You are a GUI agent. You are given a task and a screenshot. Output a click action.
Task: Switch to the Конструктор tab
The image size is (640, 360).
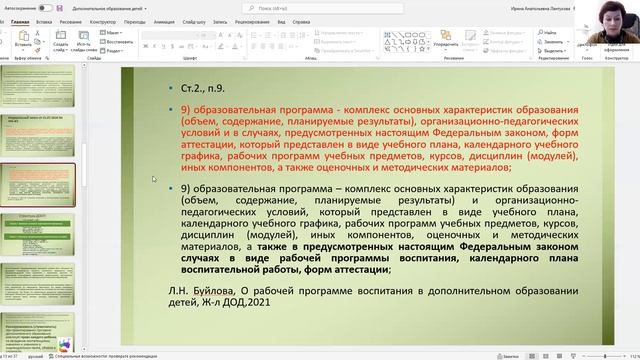click(103, 22)
